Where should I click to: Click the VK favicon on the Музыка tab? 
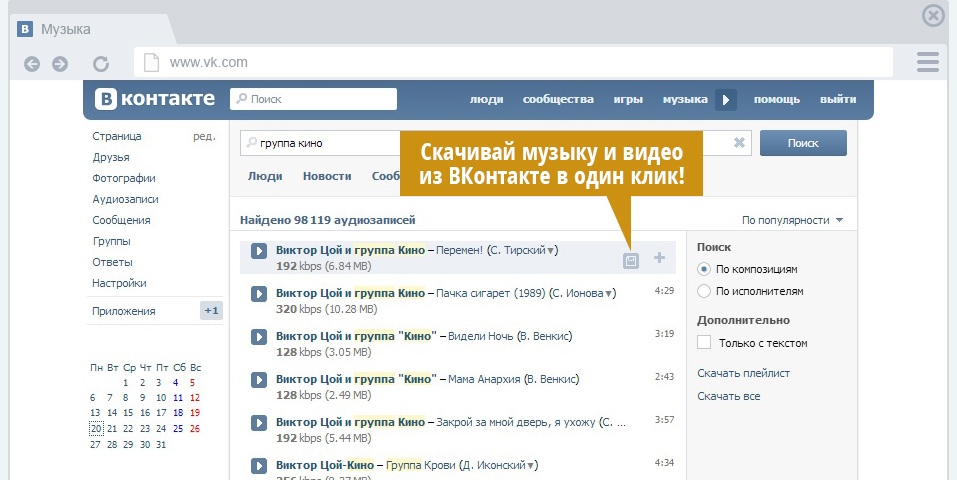(25, 29)
